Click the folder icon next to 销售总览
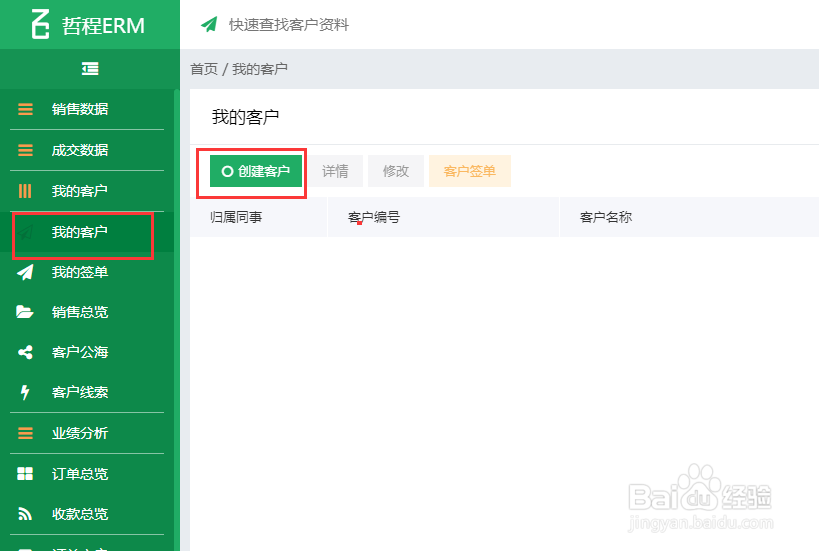 tap(25, 312)
